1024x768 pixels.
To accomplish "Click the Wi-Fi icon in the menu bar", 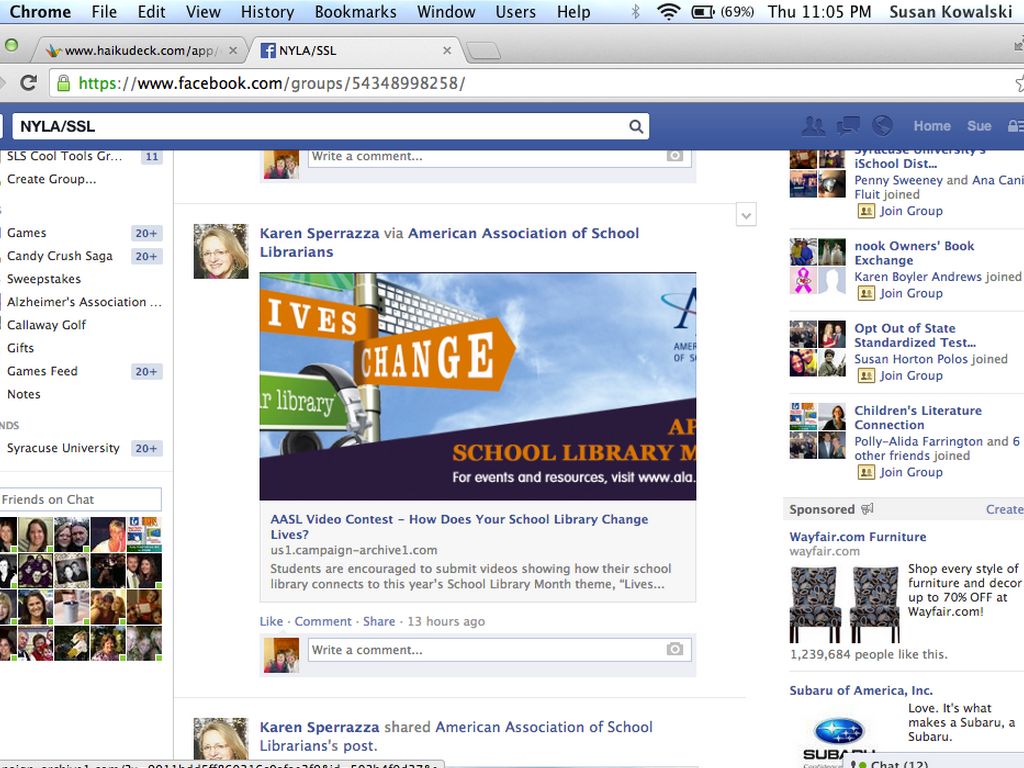I will click(668, 12).
